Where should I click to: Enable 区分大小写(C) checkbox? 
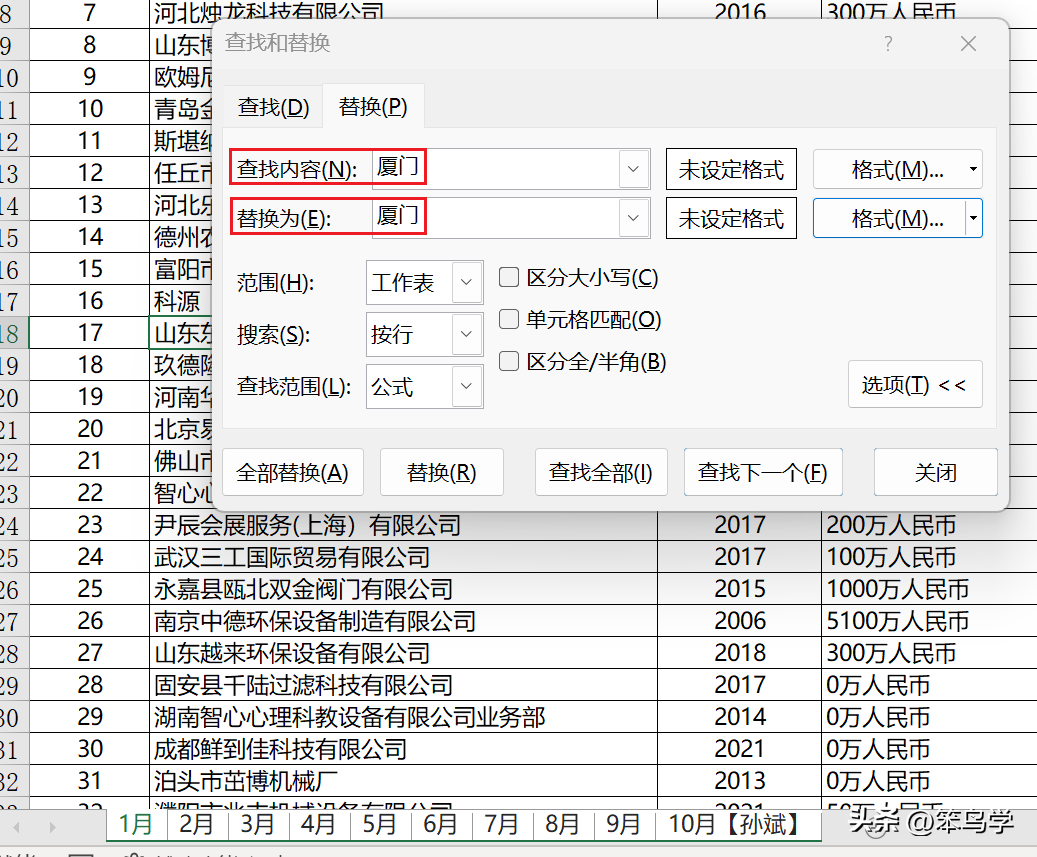[x=509, y=277]
